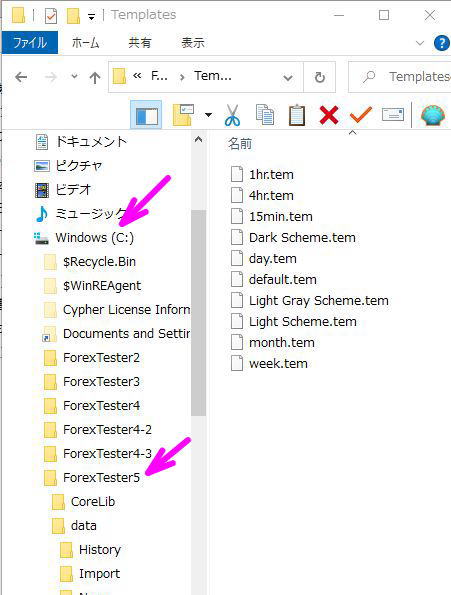Sort by the 名前 column header
The width and height of the screenshot is (451, 595).
(240, 144)
